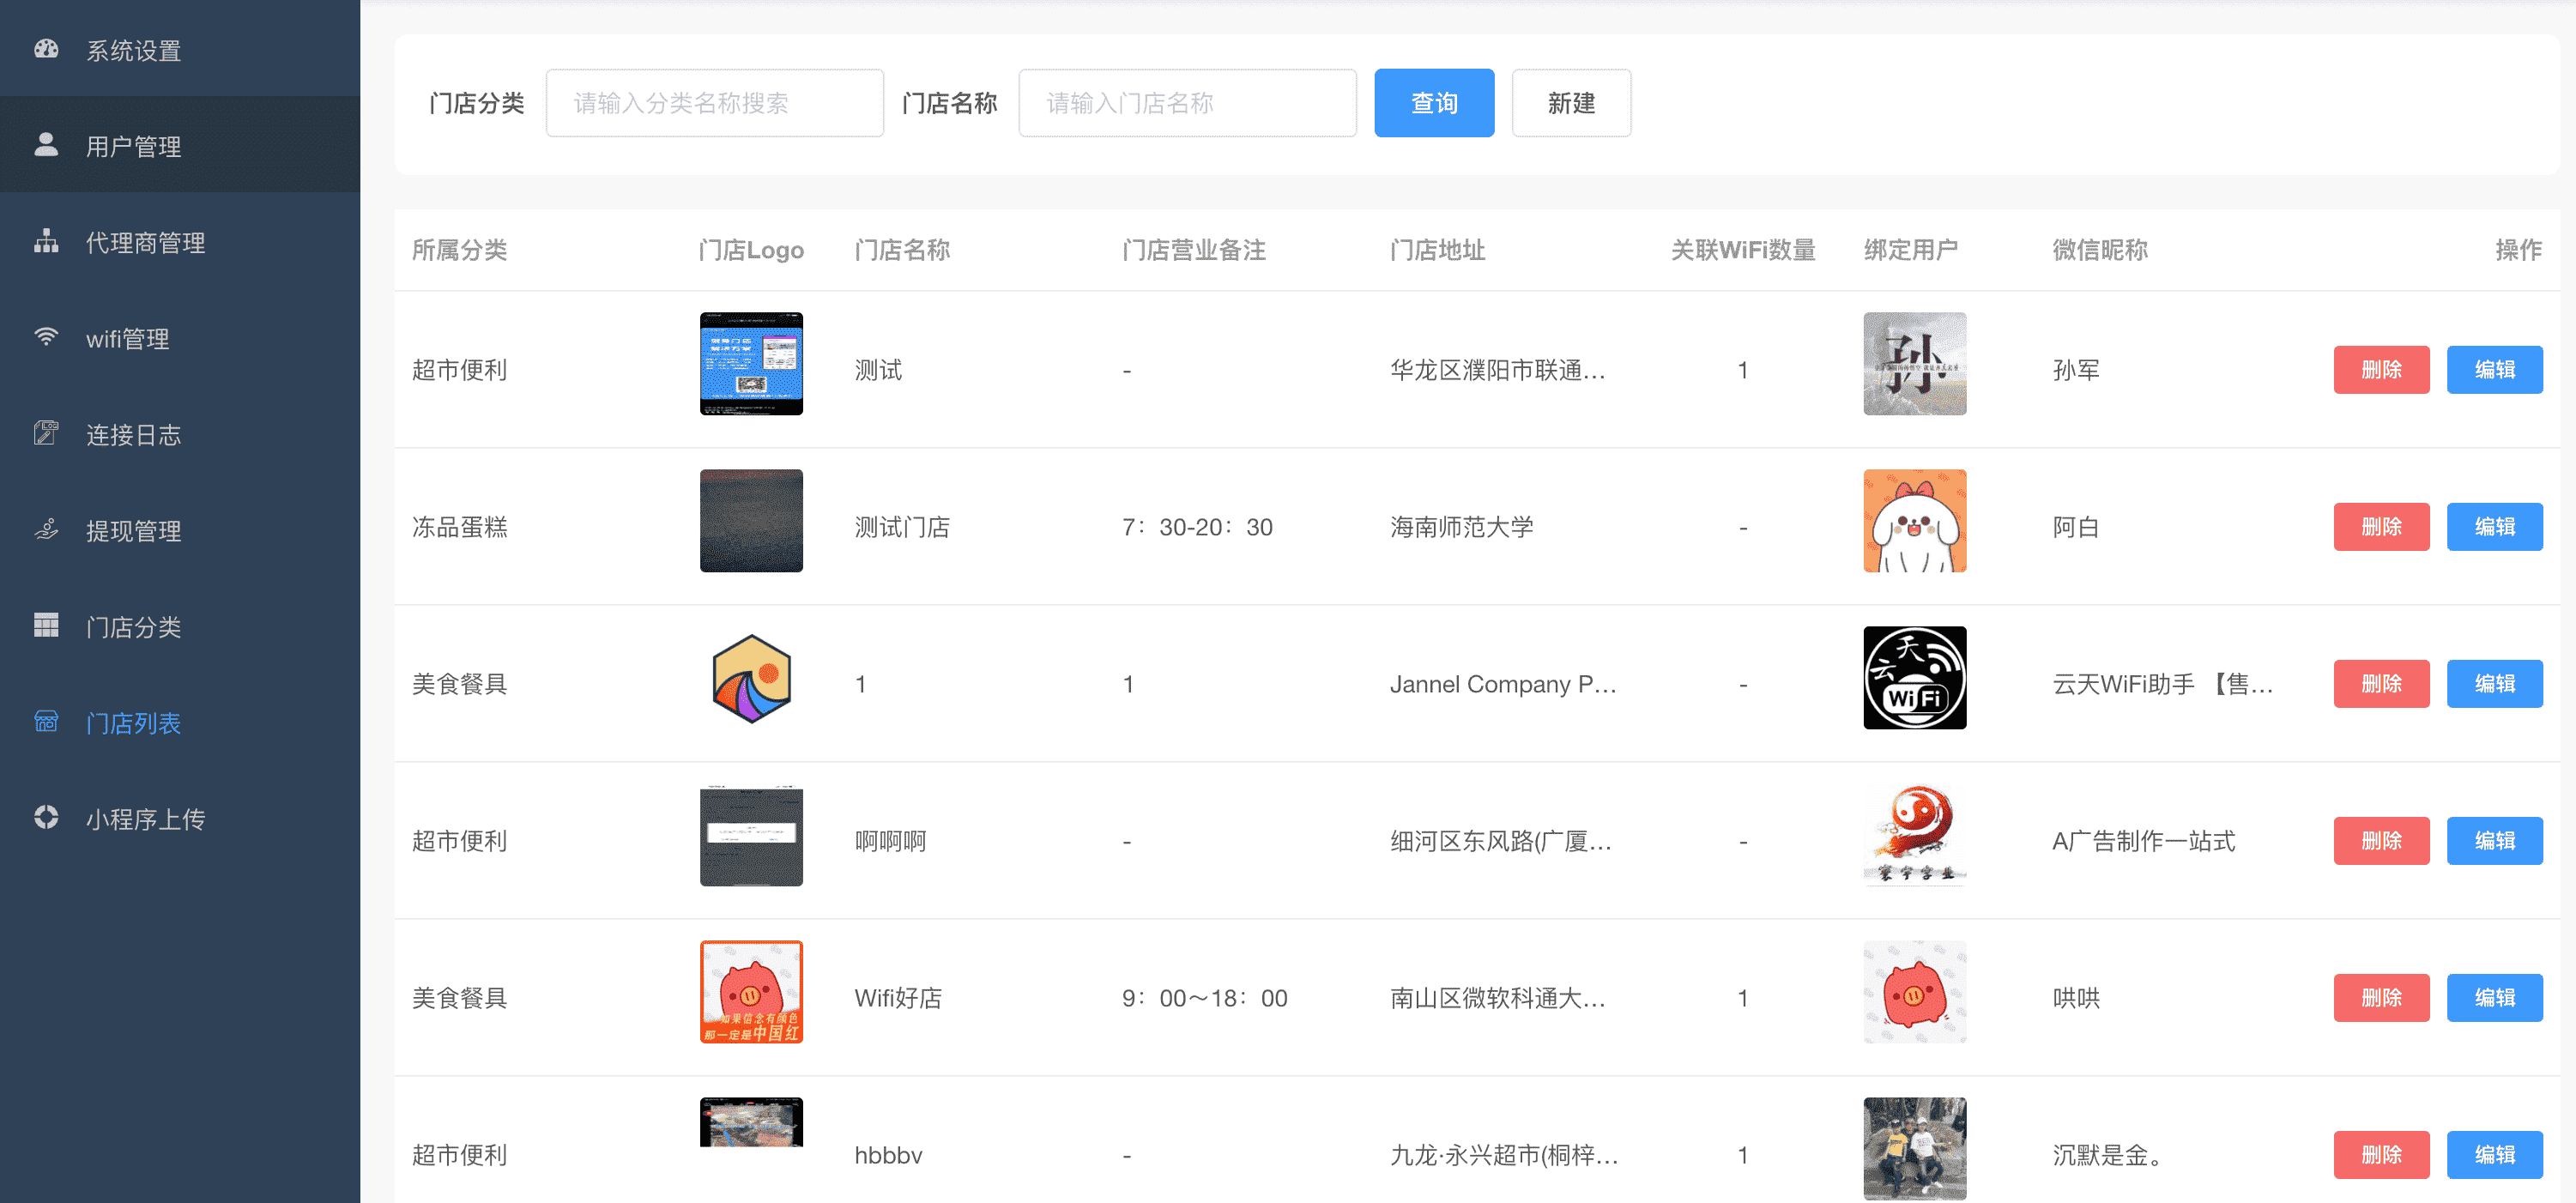The width and height of the screenshot is (2576, 1203).
Task: Click 沉默是金。 photo avatar
Action: pos(1914,1149)
